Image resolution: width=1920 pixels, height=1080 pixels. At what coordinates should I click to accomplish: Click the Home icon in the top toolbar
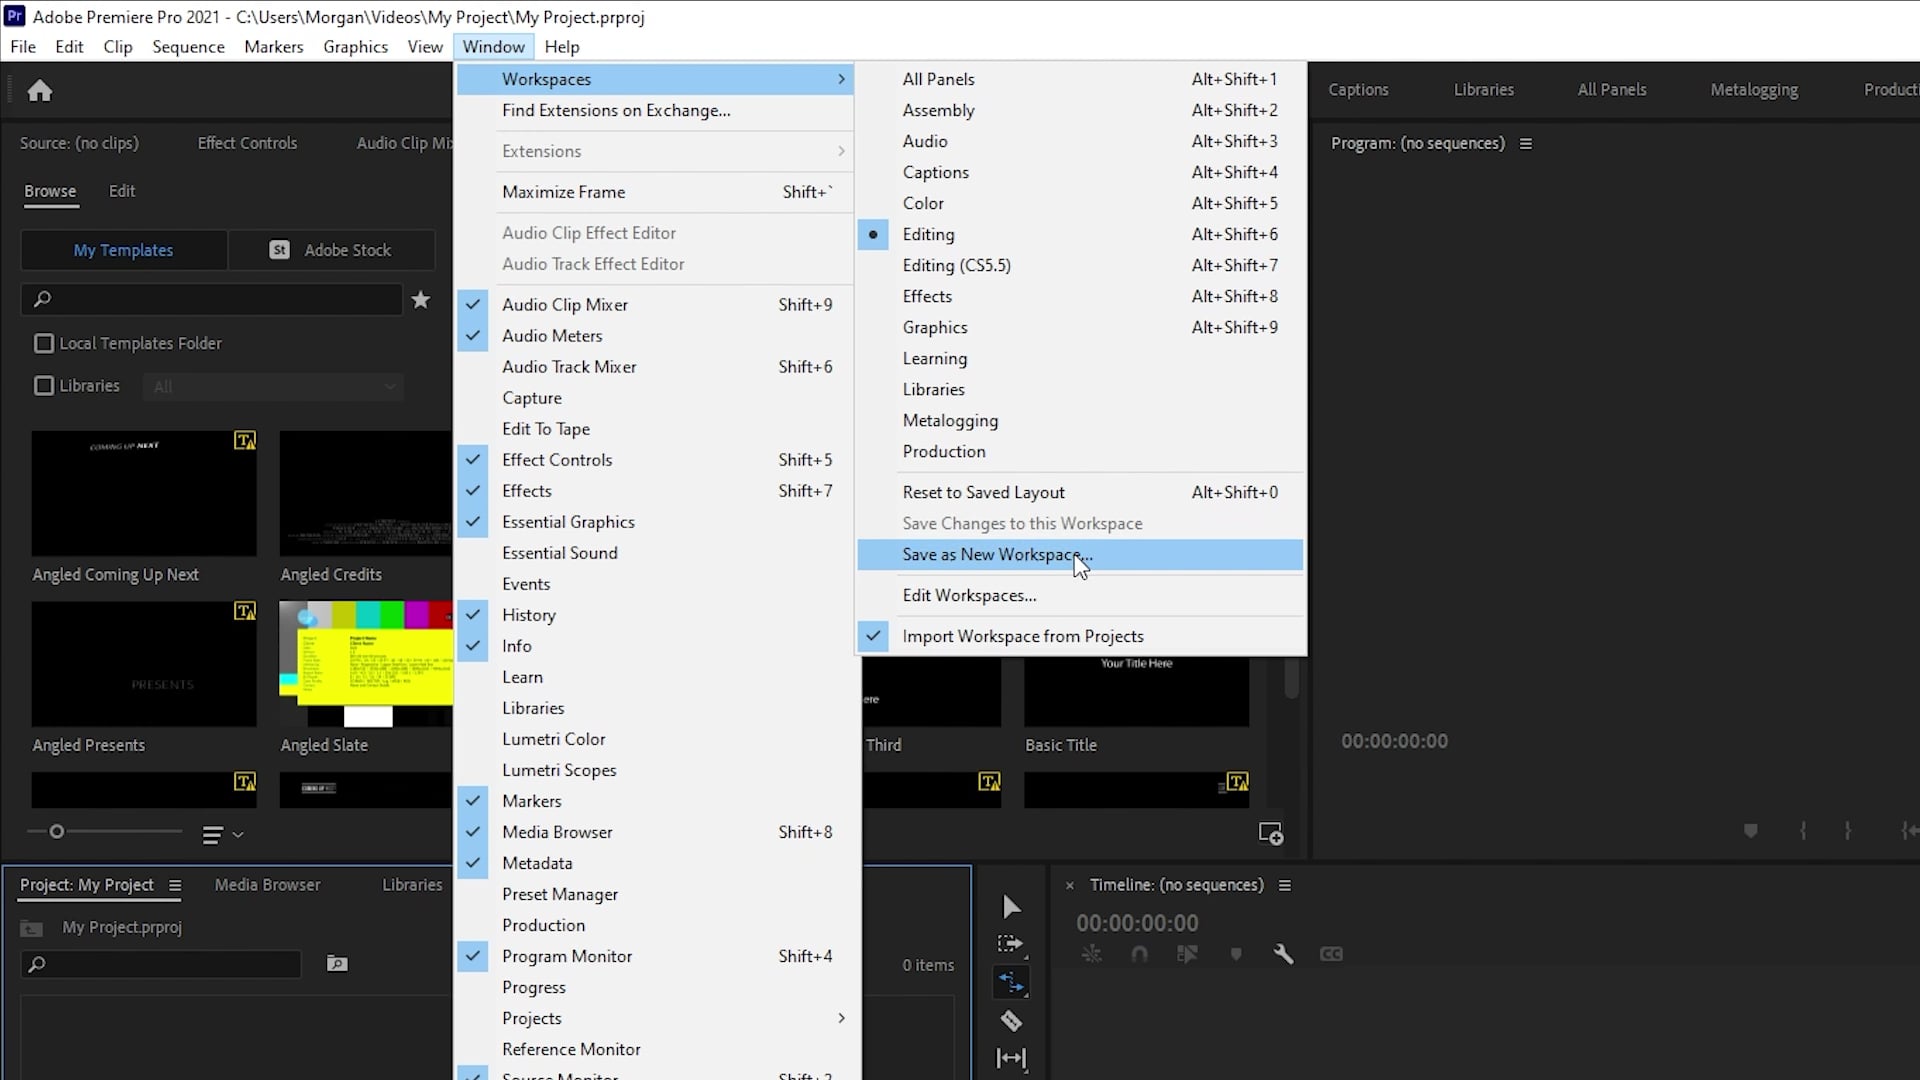point(40,90)
